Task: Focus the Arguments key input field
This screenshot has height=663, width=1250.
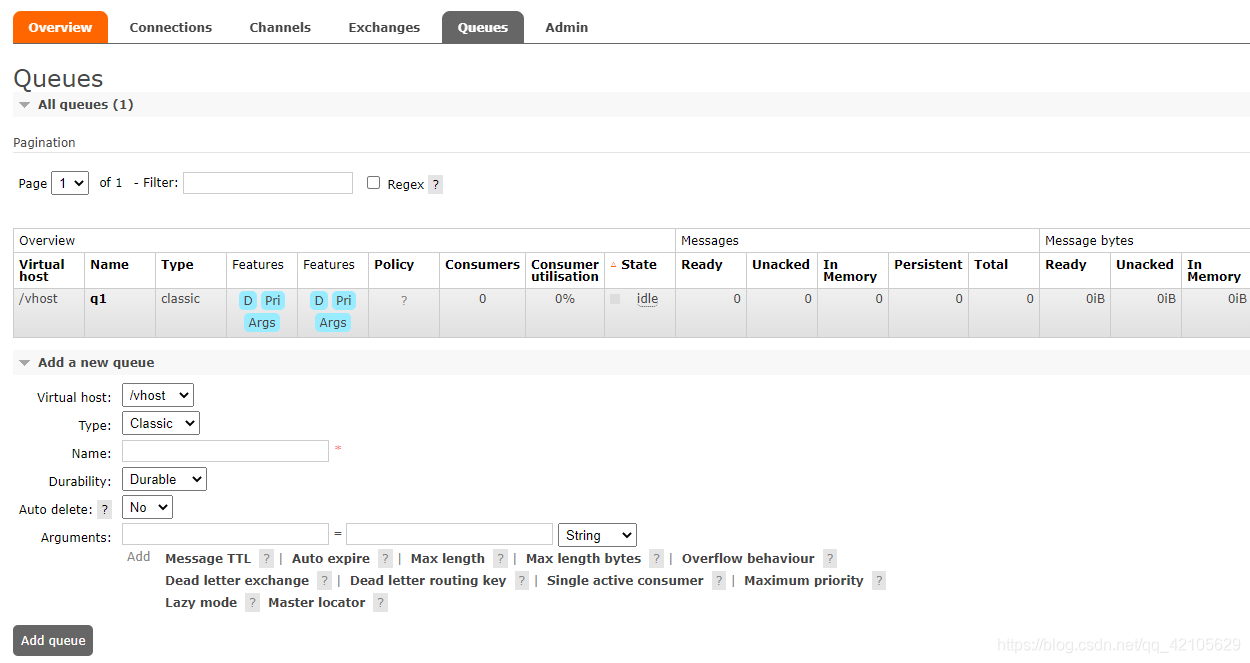Action: tap(225, 535)
